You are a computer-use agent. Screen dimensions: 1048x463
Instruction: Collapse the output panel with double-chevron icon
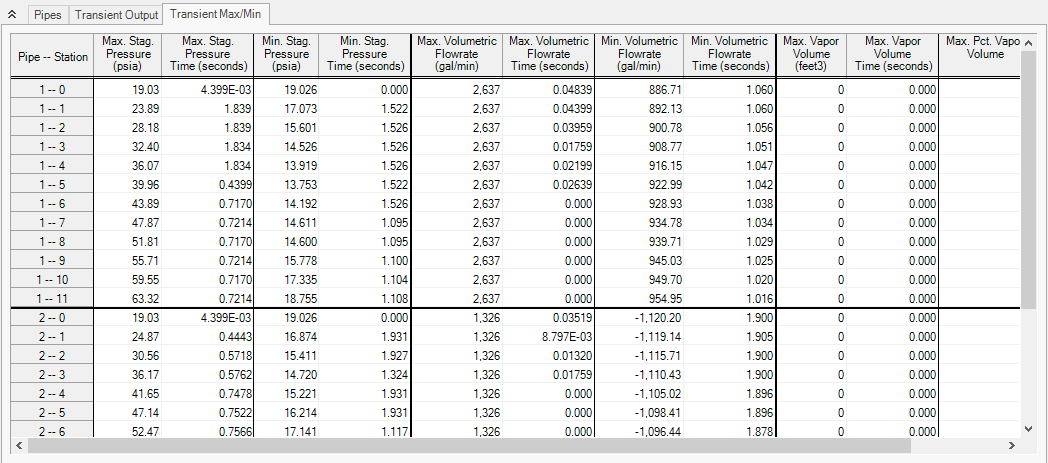pyautogui.click(x=12, y=16)
